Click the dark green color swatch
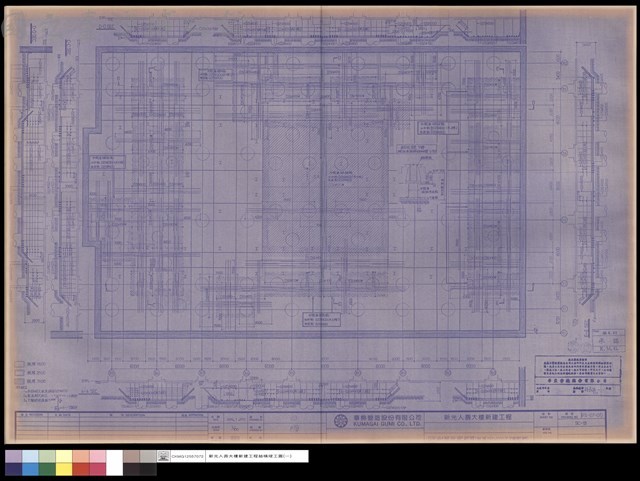This screenshot has height=481, width=640. [x=47, y=469]
